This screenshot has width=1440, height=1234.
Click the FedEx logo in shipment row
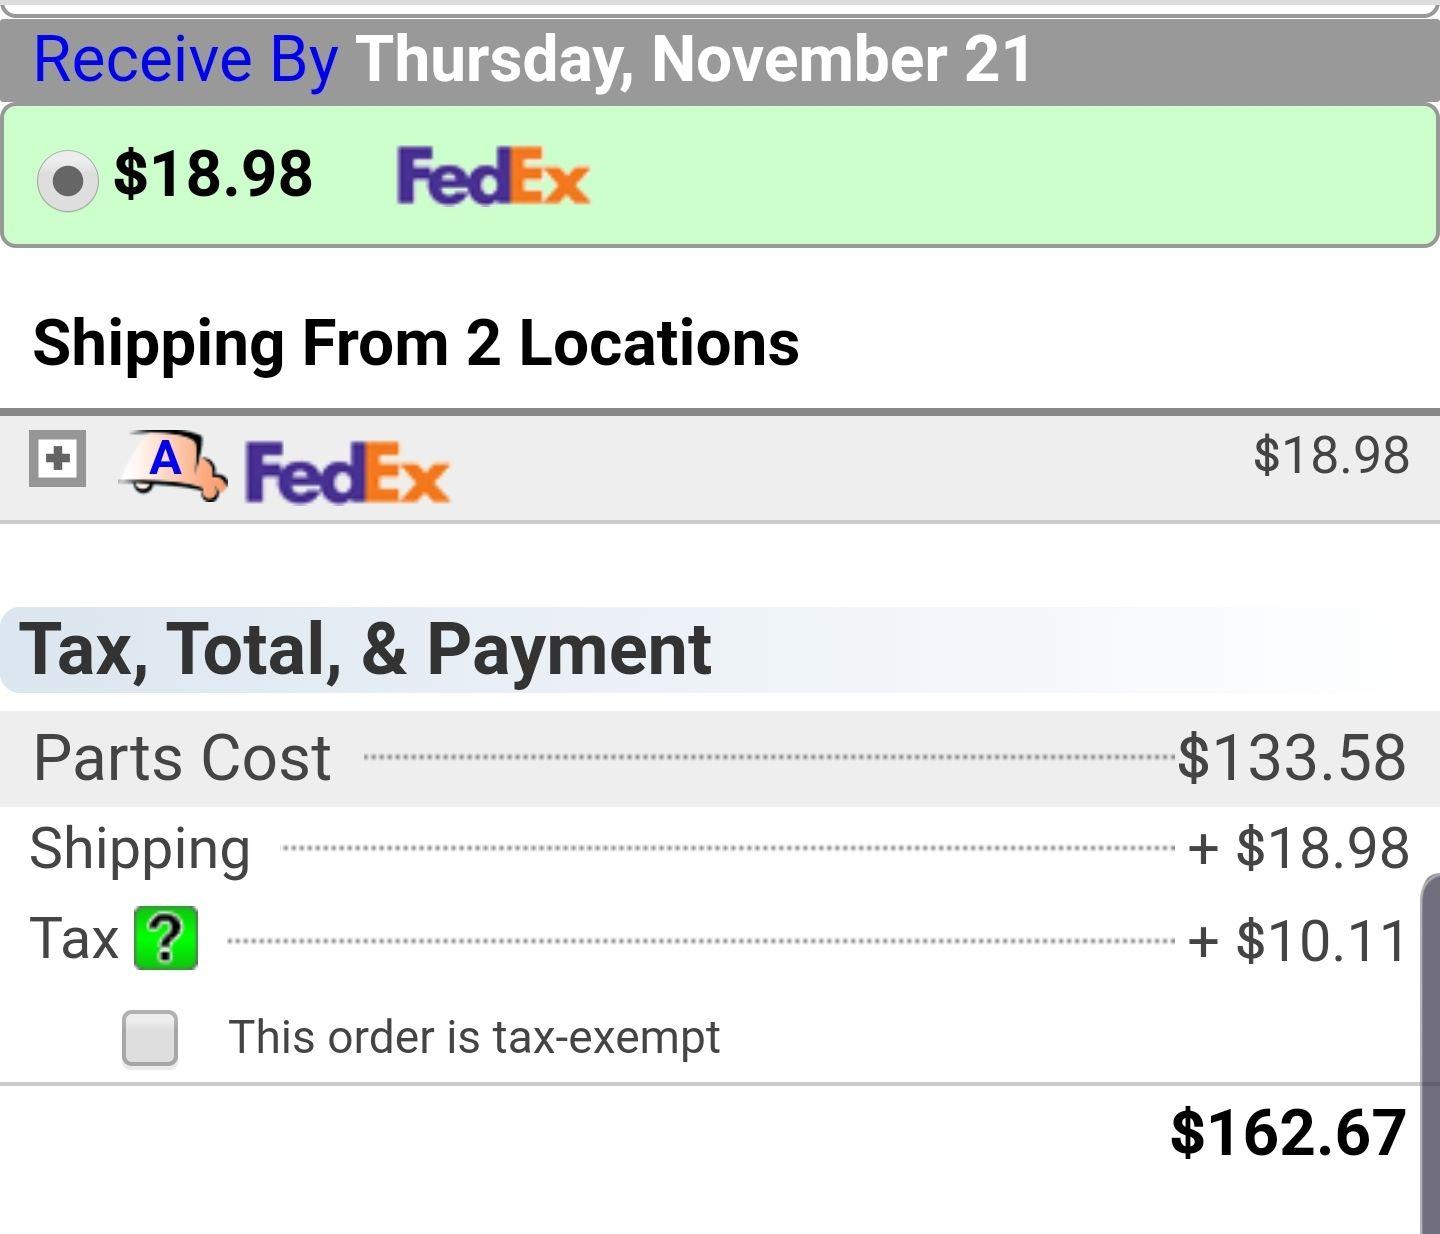pyautogui.click(x=347, y=472)
